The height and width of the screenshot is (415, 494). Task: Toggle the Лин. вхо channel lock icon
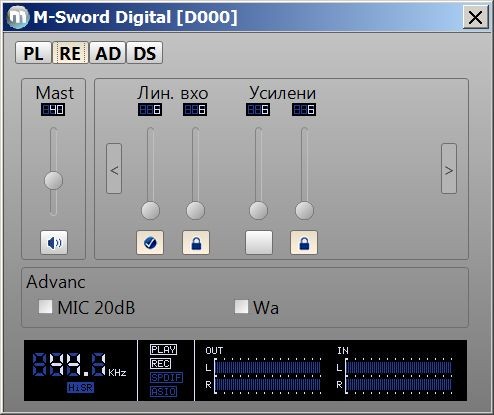coord(196,243)
